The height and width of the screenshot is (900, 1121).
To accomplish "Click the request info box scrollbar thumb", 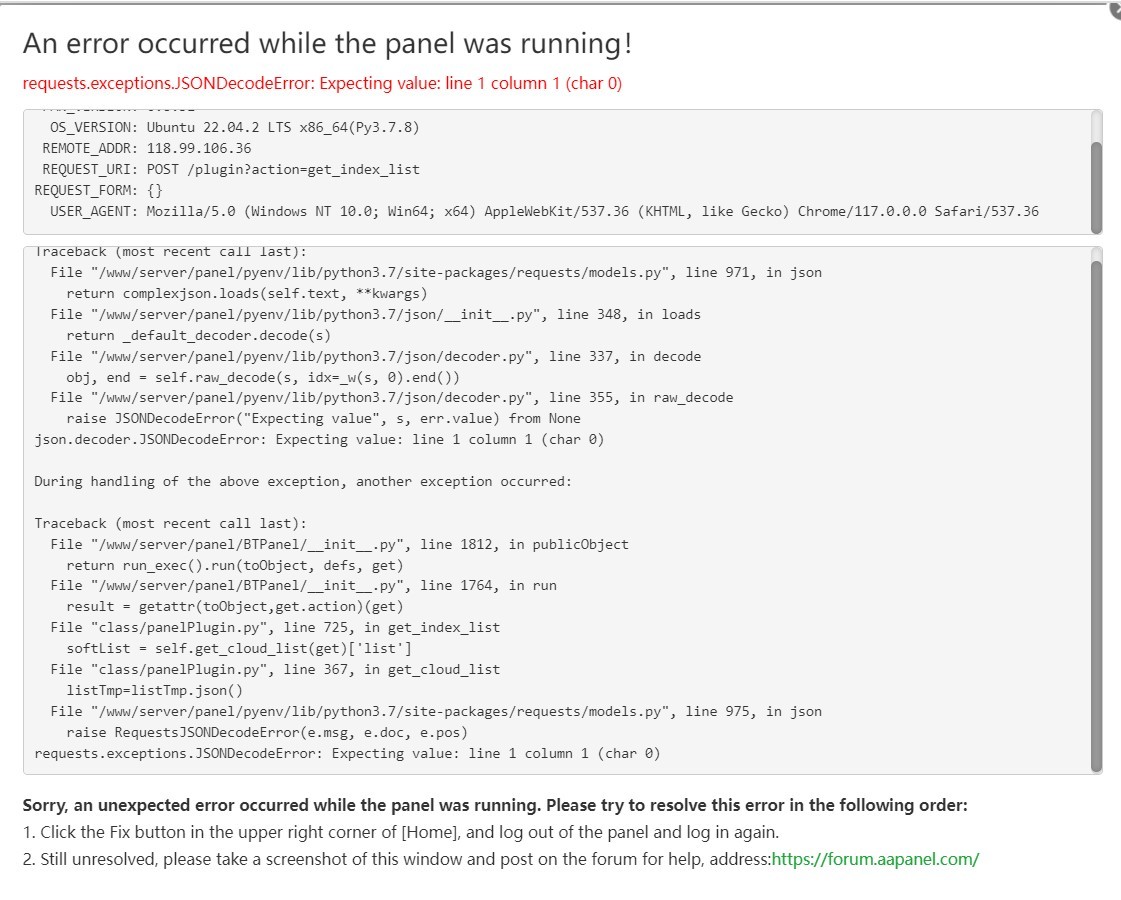I will (1096, 186).
